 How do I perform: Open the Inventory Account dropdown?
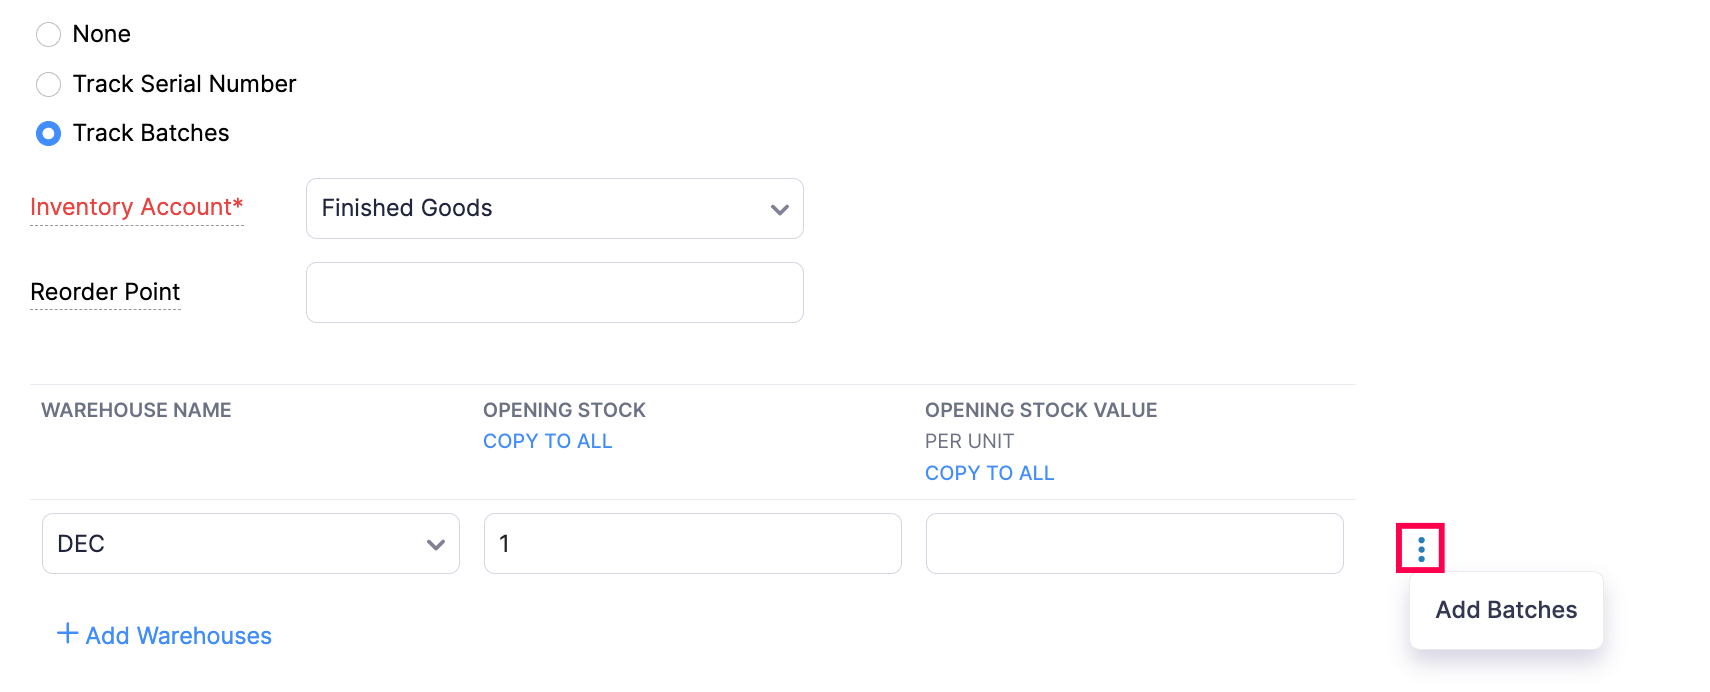[554, 208]
